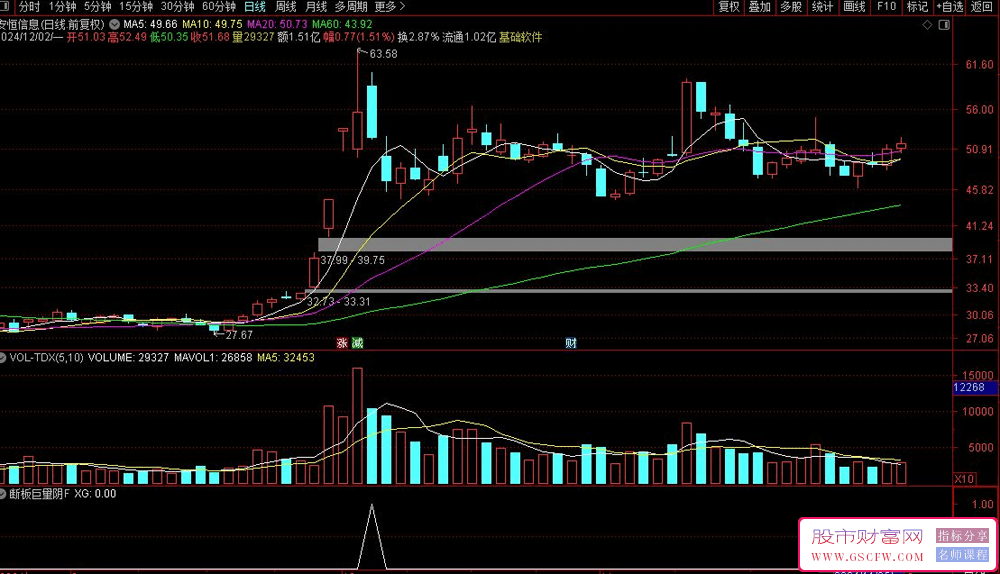Click the 换2.87% turnover value
Viewport: 1000px width, 574px height.
(x=418, y=37)
